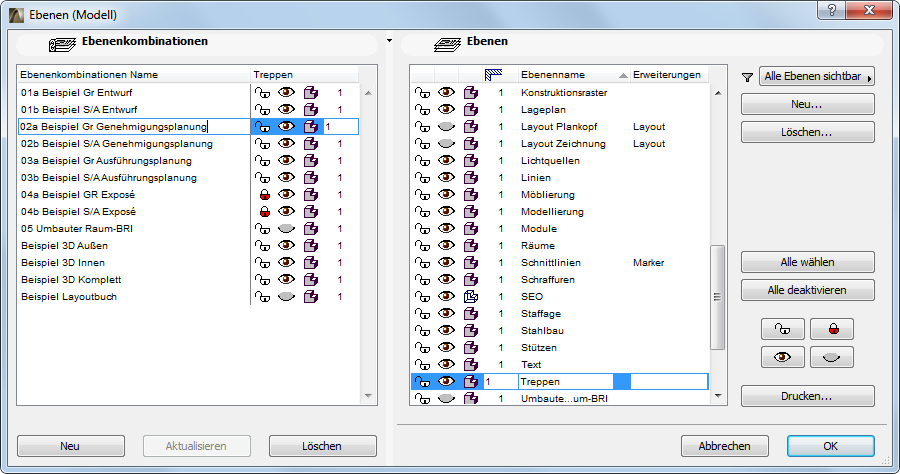Click the dialog help question mark button
900x474 pixels.
pyautogui.click(x=831, y=10)
